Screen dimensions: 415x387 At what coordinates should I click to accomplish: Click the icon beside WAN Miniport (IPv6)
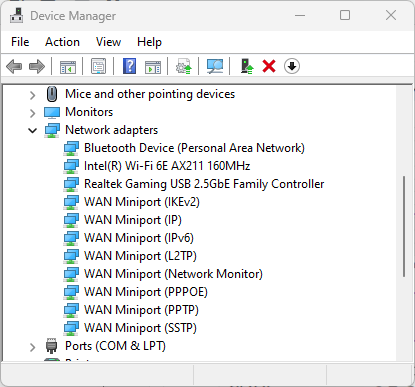(x=71, y=238)
